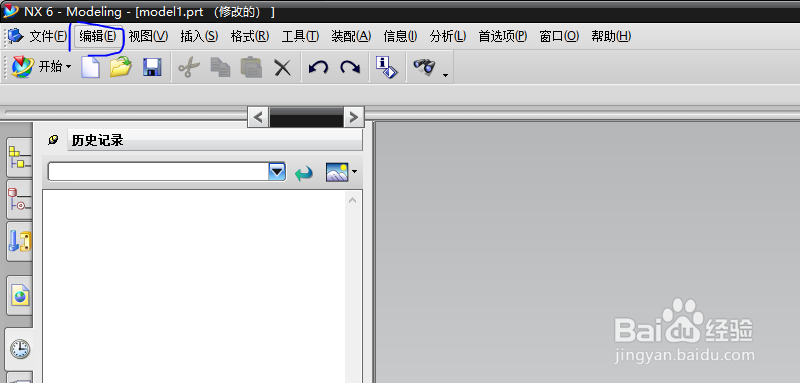Open the 视图(V) menu
The image size is (800, 383).
[x=148, y=36]
